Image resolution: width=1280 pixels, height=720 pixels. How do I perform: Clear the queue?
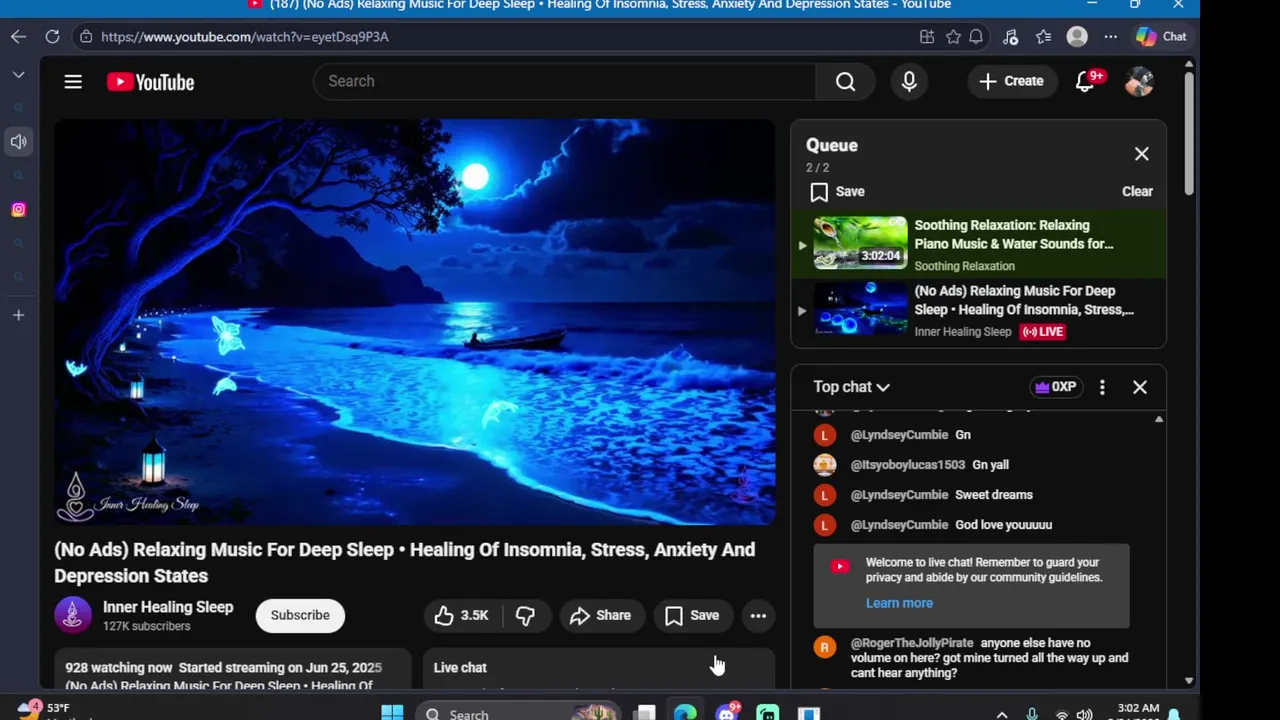(x=1137, y=192)
